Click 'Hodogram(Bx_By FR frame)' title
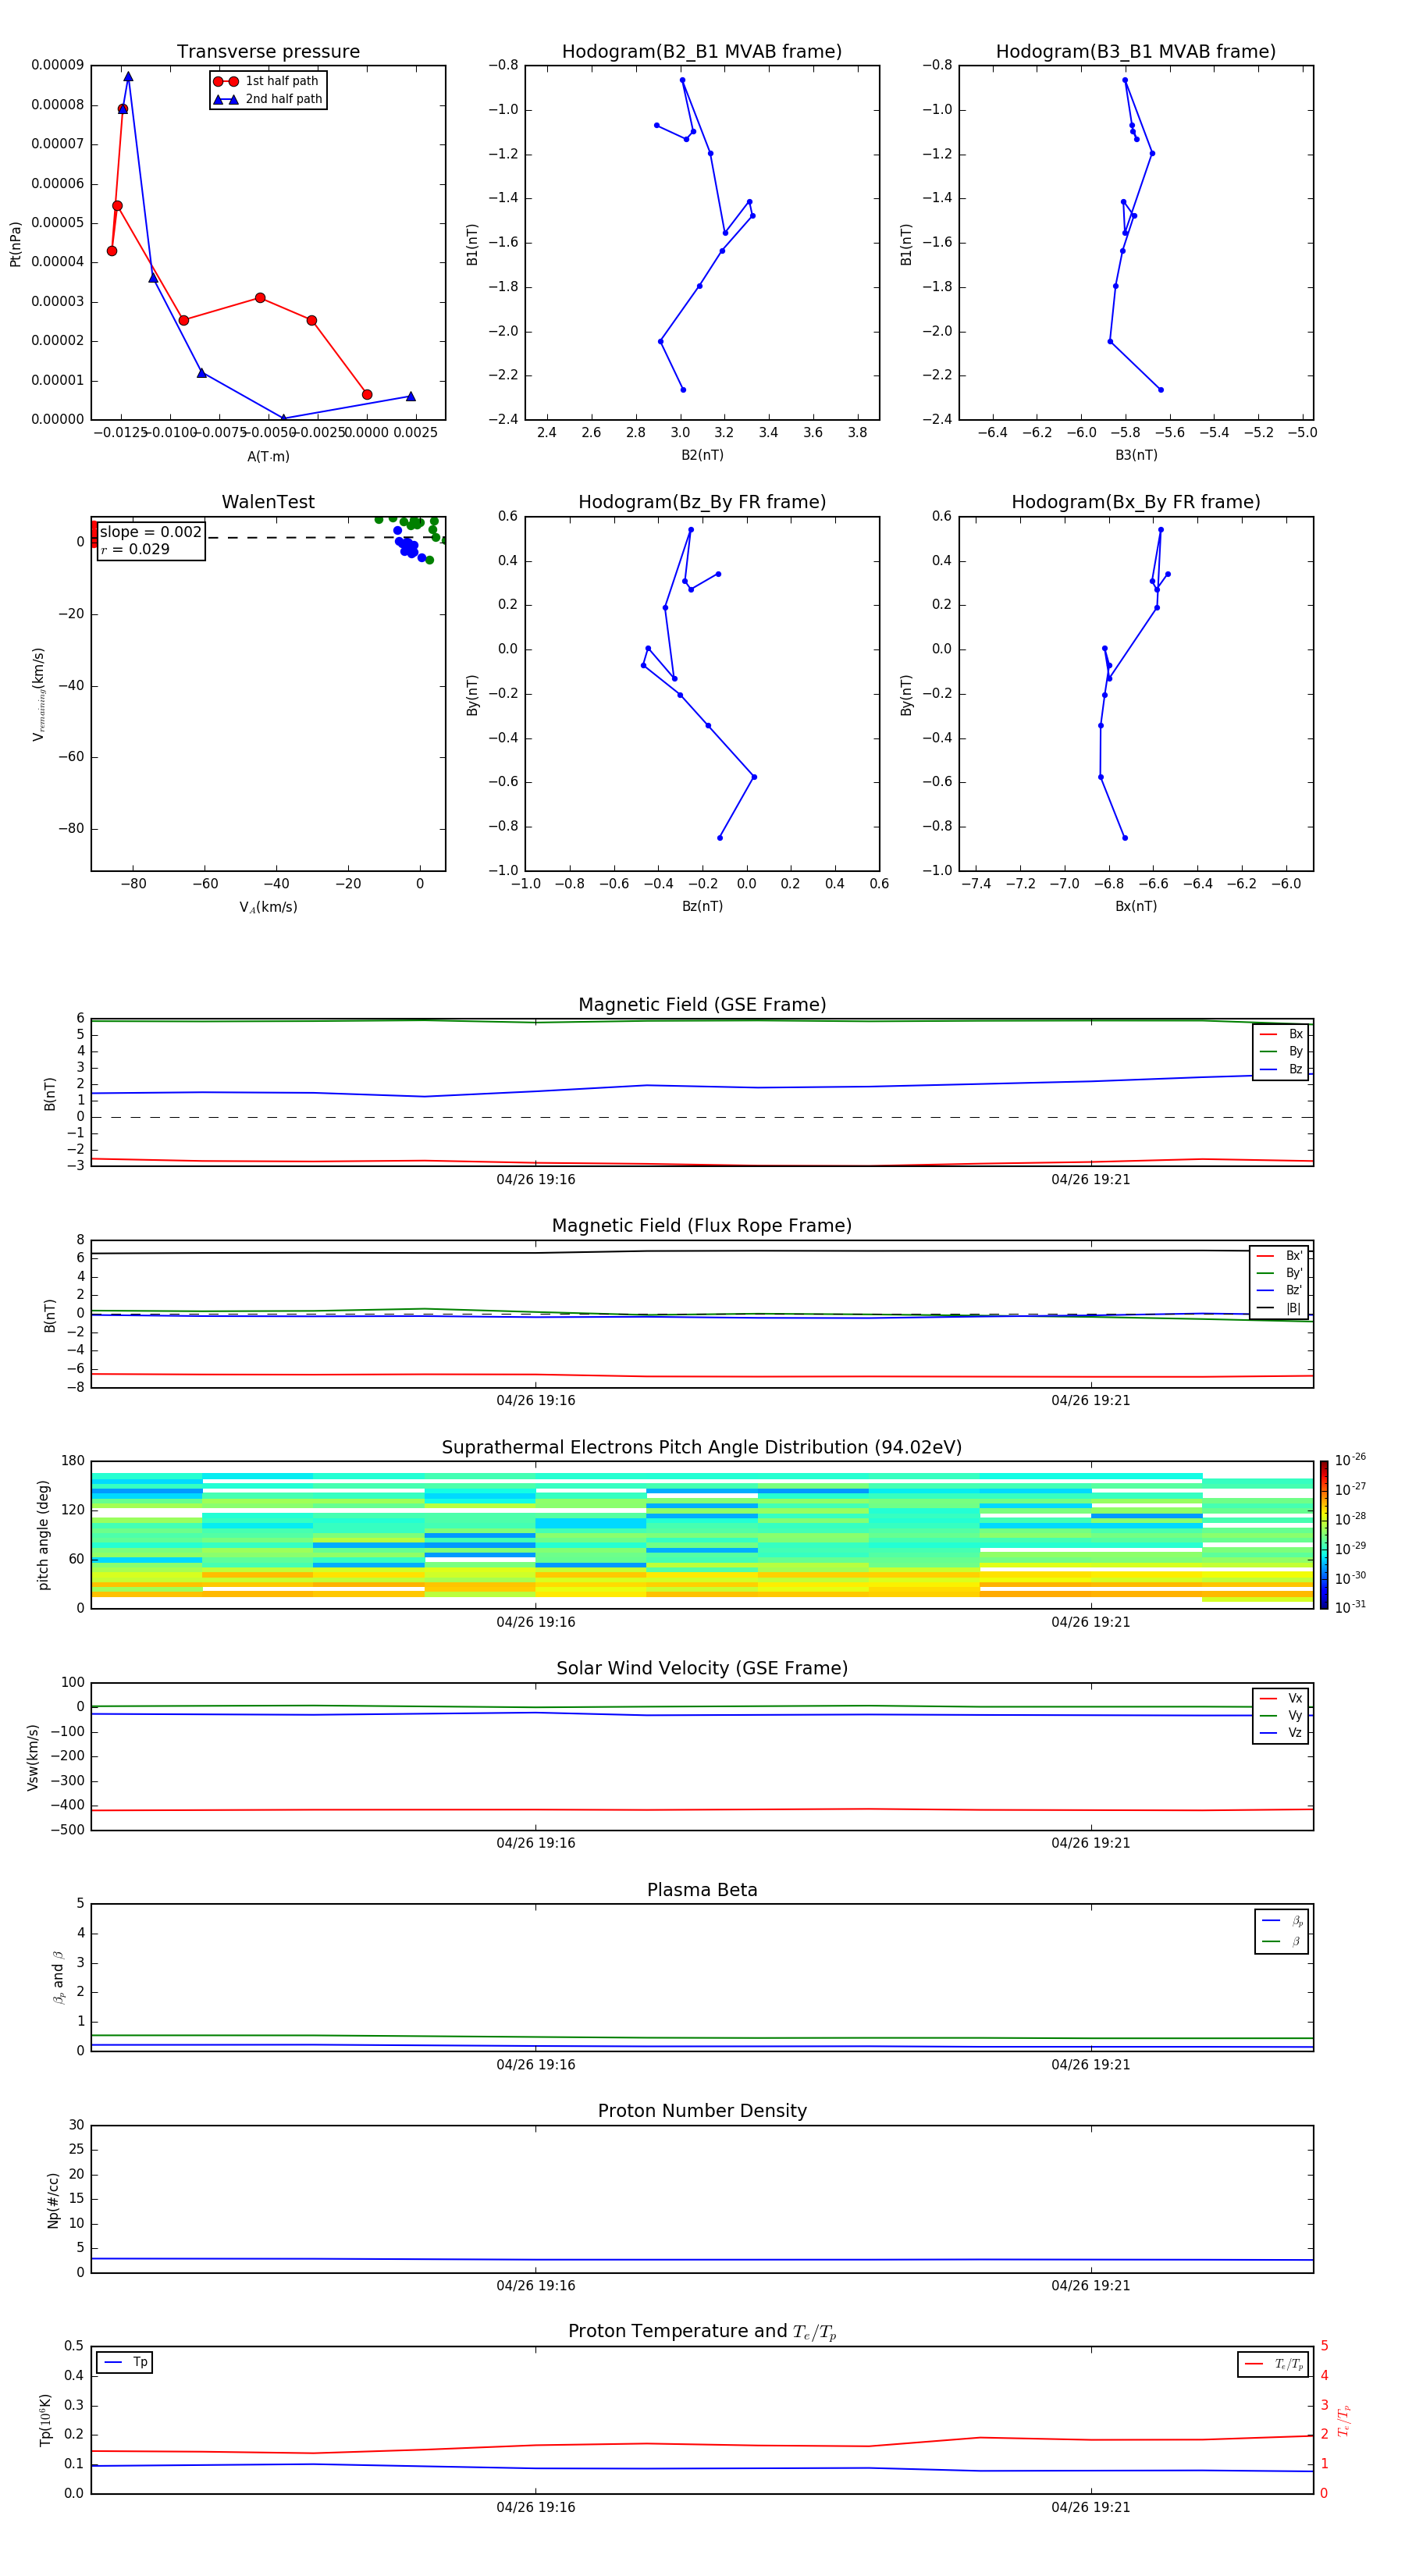This screenshot has width=1405, height=2576. click(x=1136, y=502)
